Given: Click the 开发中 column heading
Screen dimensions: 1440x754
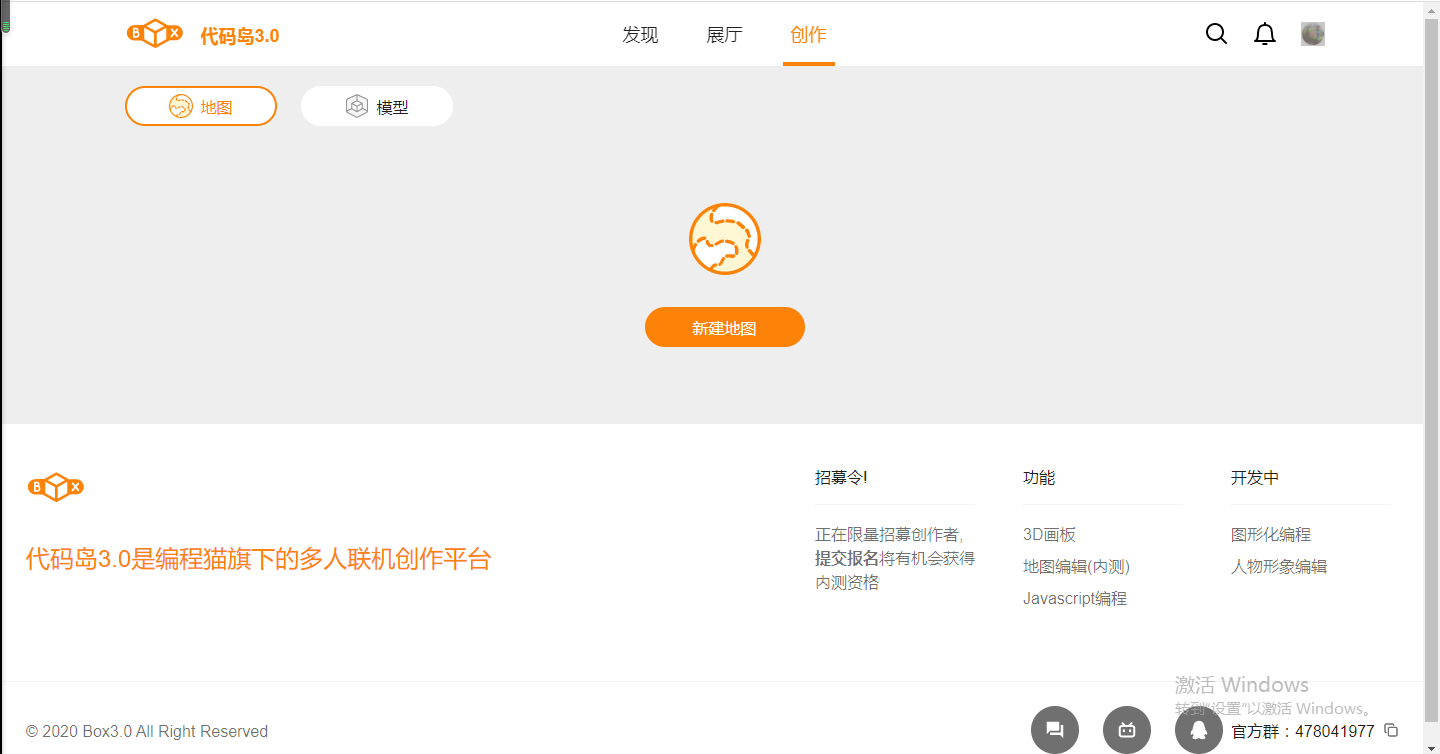Looking at the screenshot, I should pyautogui.click(x=1255, y=478).
